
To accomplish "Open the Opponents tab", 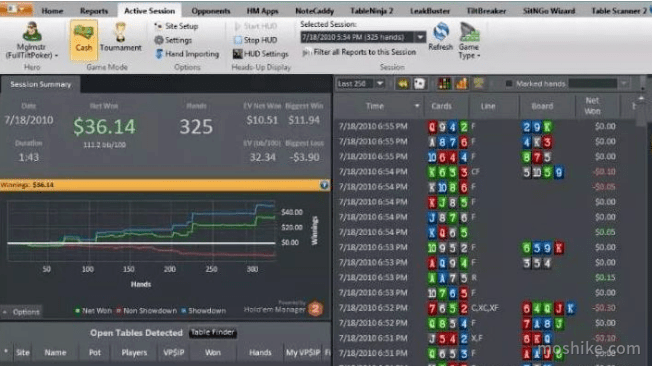I will (211, 11).
